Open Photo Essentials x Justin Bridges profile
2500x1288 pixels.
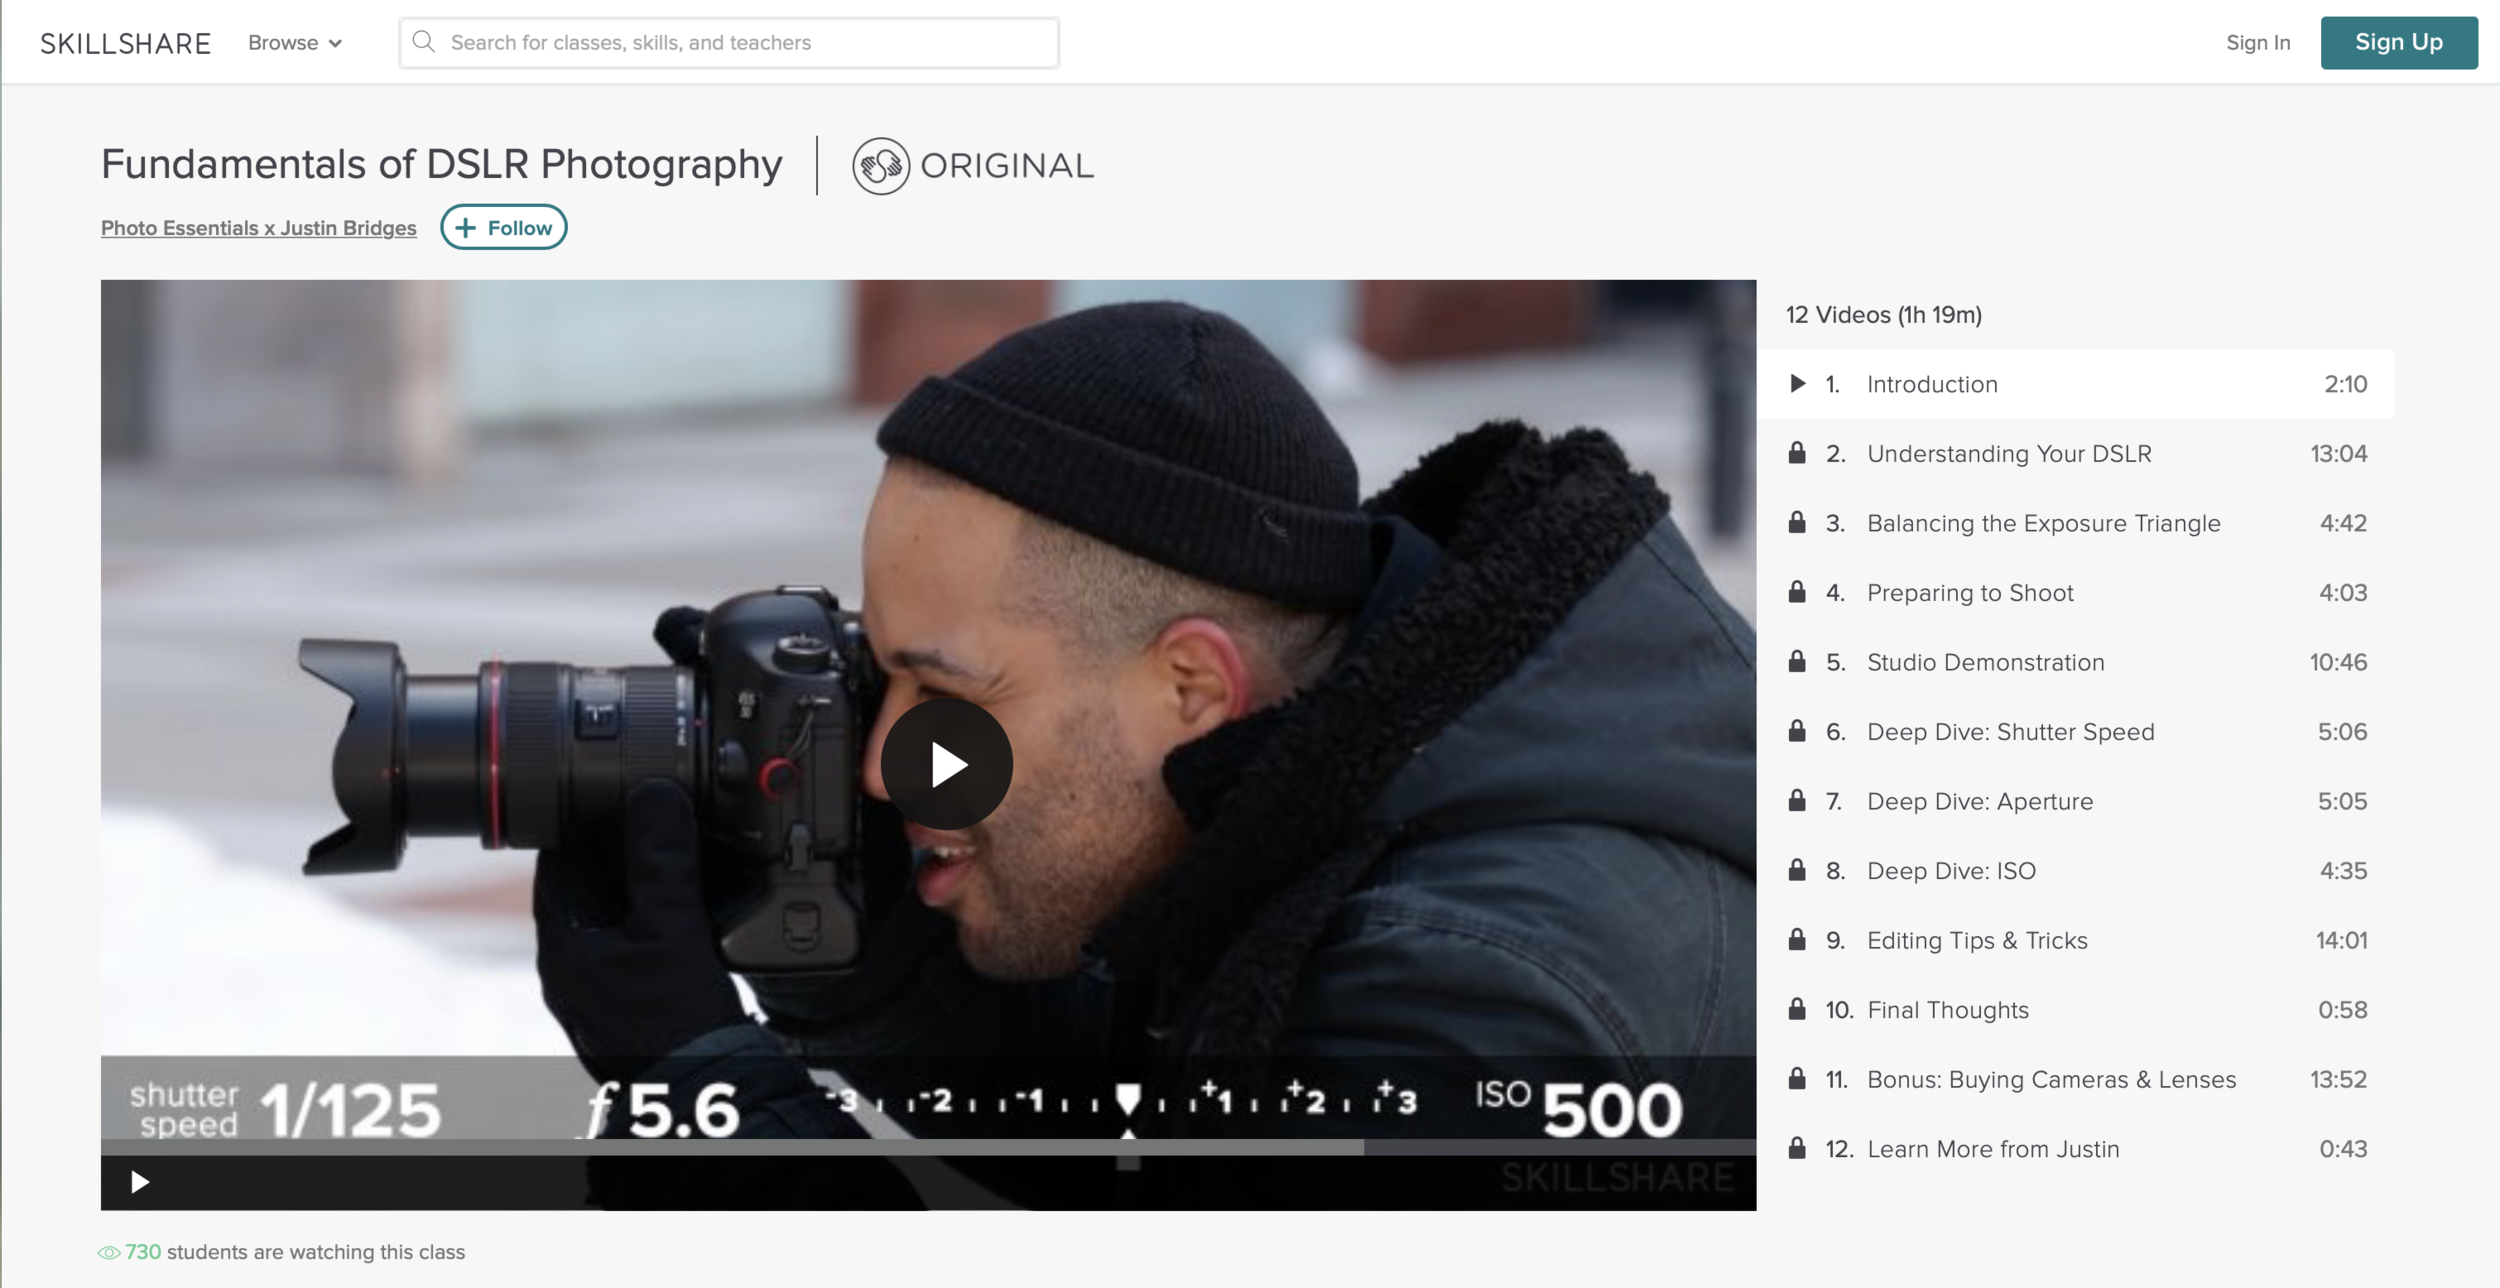pyautogui.click(x=259, y=228)
